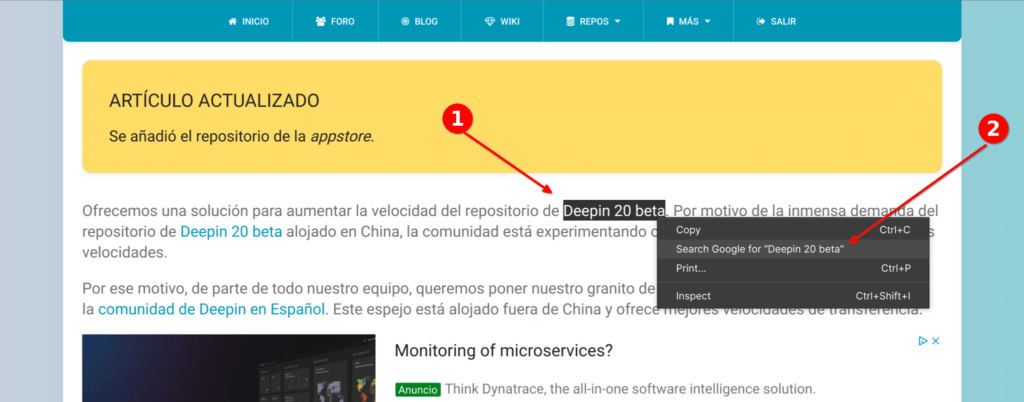Click the green Anuncio badge
Screen dimensions: 1024x402
(x=418, y=390)
